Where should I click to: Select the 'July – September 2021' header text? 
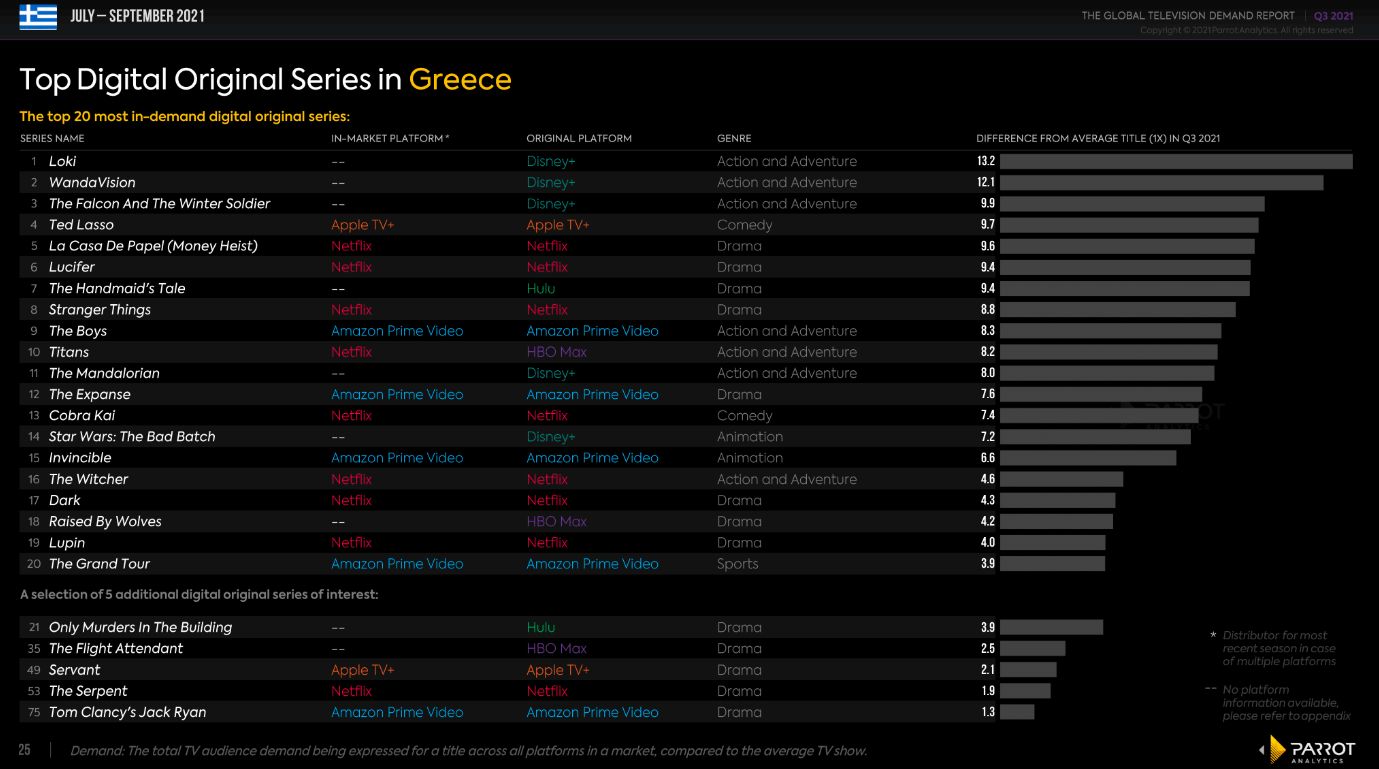coord(138,16)
